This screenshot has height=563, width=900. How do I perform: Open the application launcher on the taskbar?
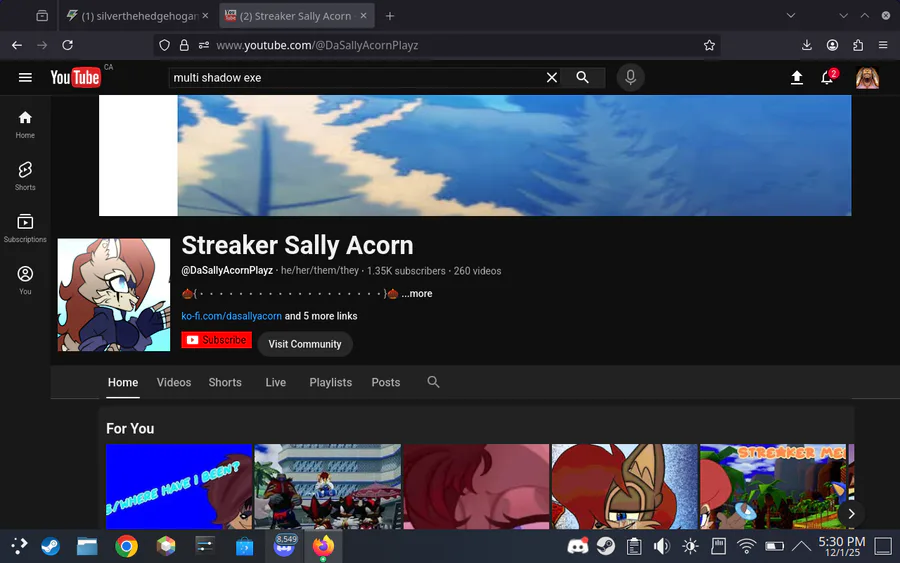tap(18, 546)
